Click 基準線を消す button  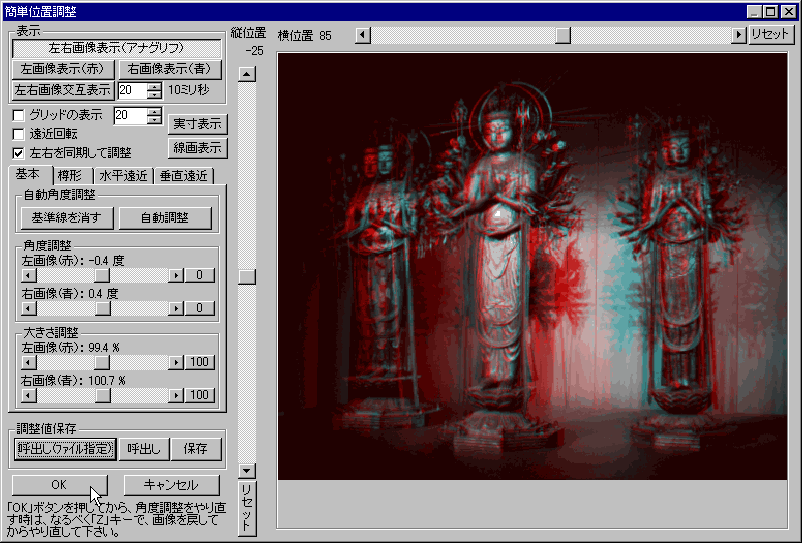67,218
